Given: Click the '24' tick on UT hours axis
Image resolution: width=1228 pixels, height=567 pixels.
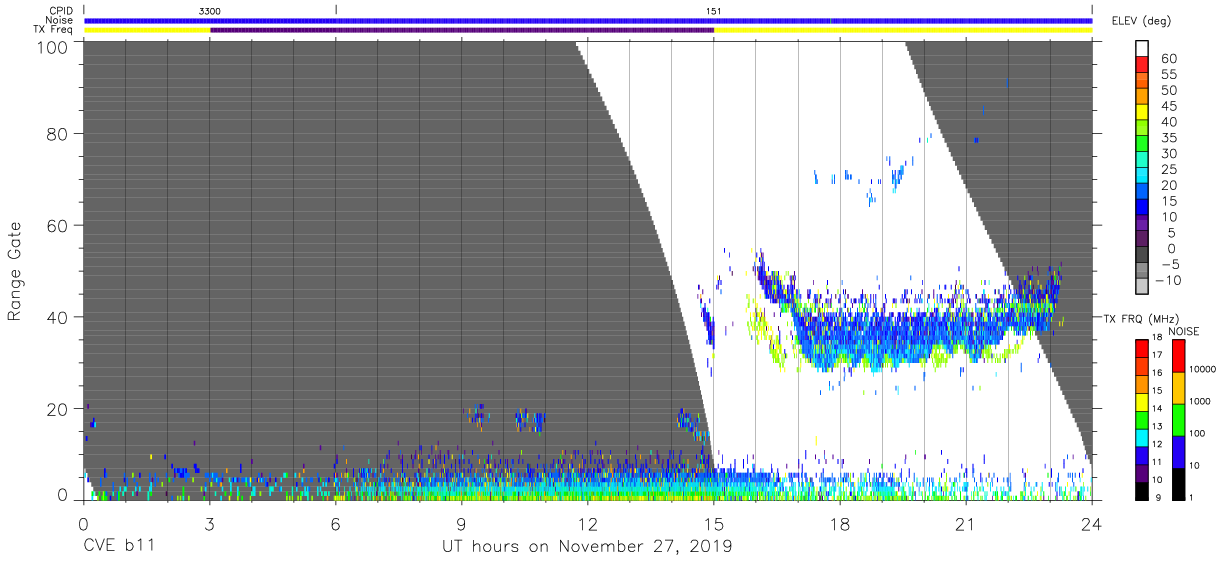Looking at the screenshot, I should click(x=1092, y=524).
